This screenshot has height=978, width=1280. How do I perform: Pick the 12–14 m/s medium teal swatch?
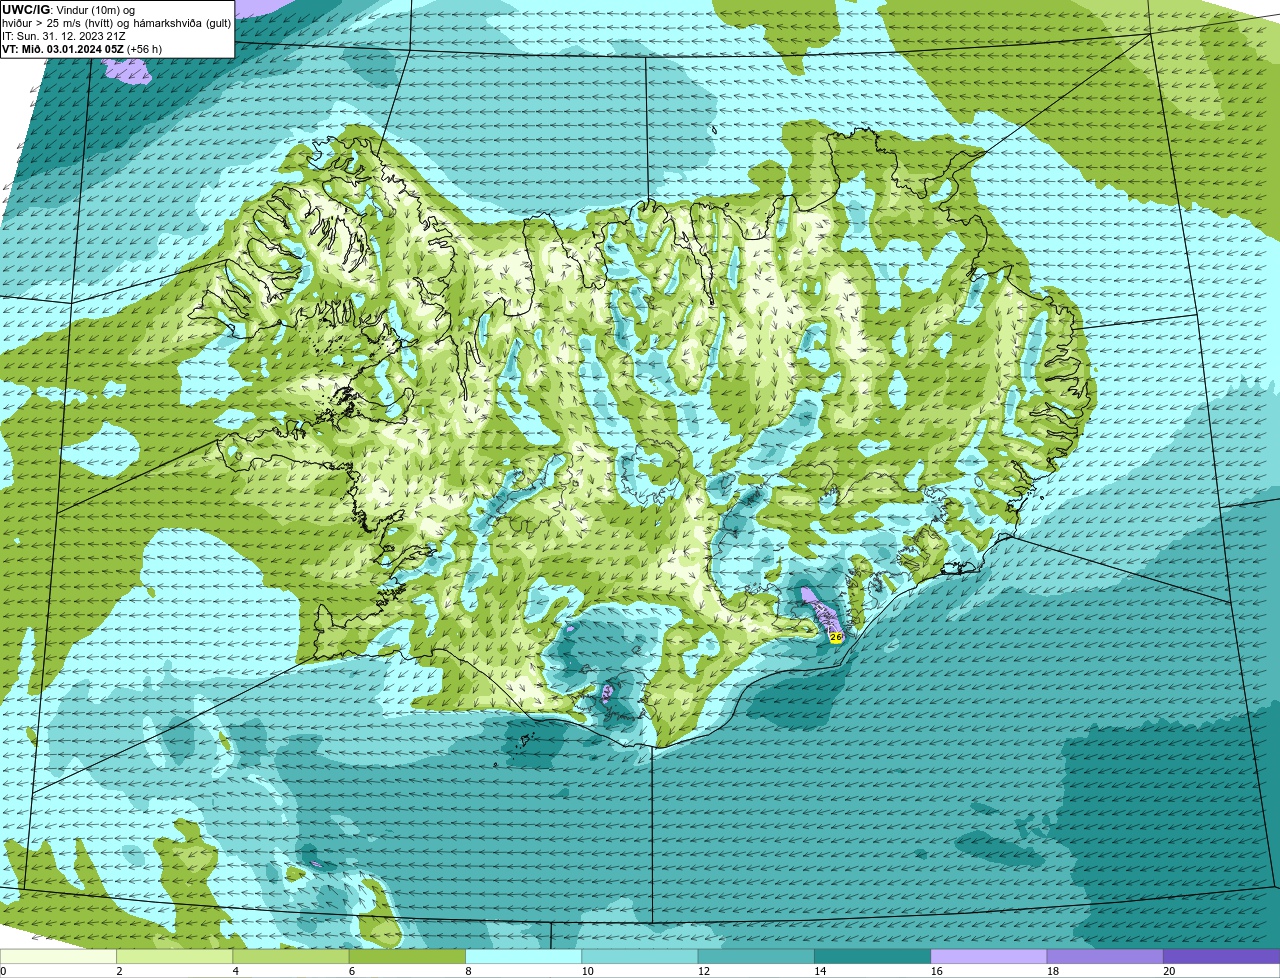coord(756,956)
